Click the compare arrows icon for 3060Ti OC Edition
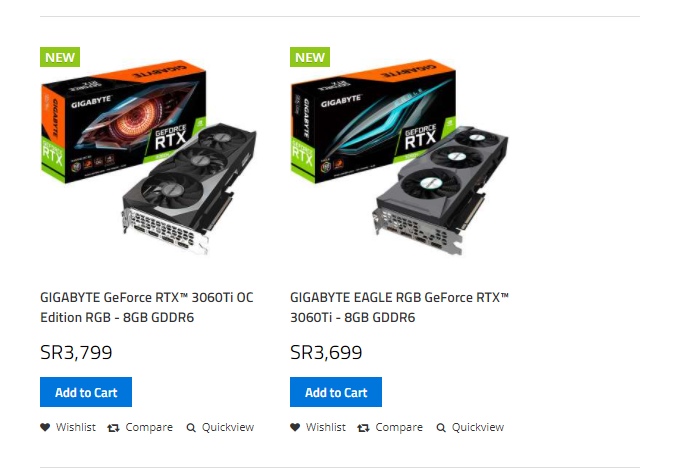This screenshot has height=476, width=676. 113,427
